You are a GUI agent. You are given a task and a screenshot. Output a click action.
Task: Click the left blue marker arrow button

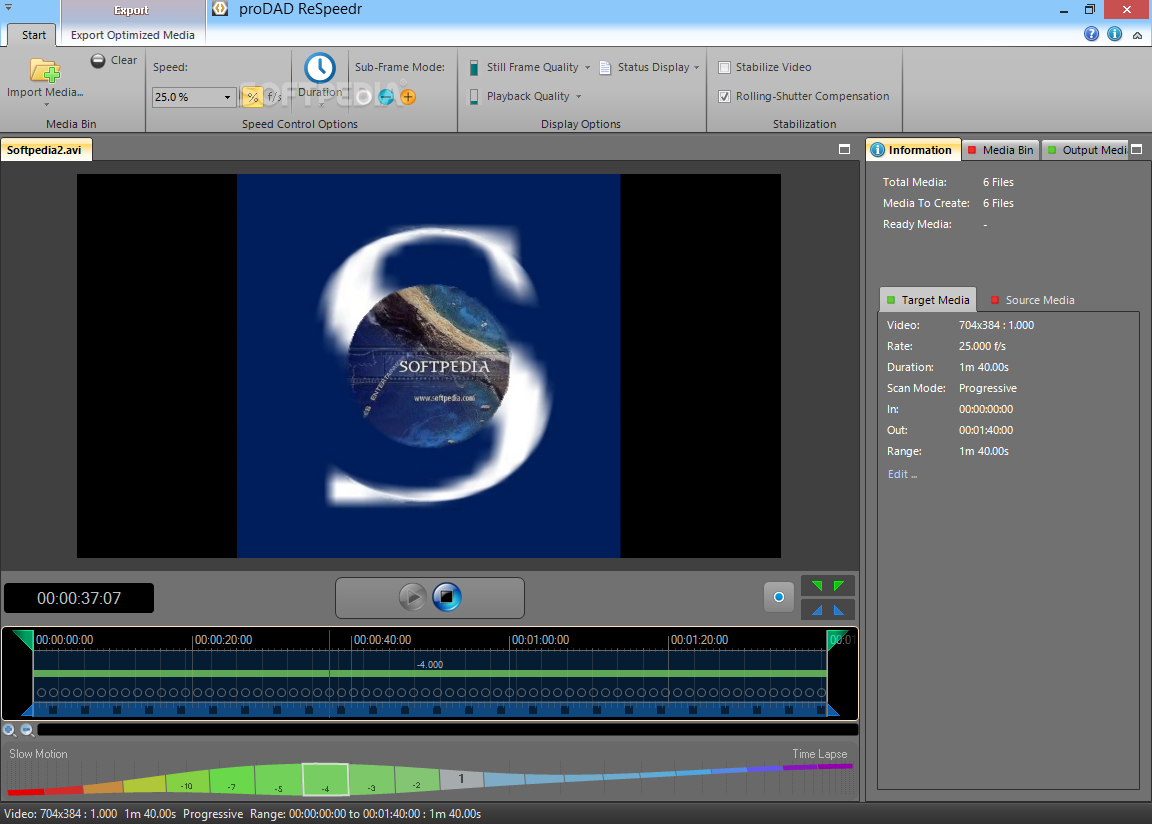(x=817, y=610)
